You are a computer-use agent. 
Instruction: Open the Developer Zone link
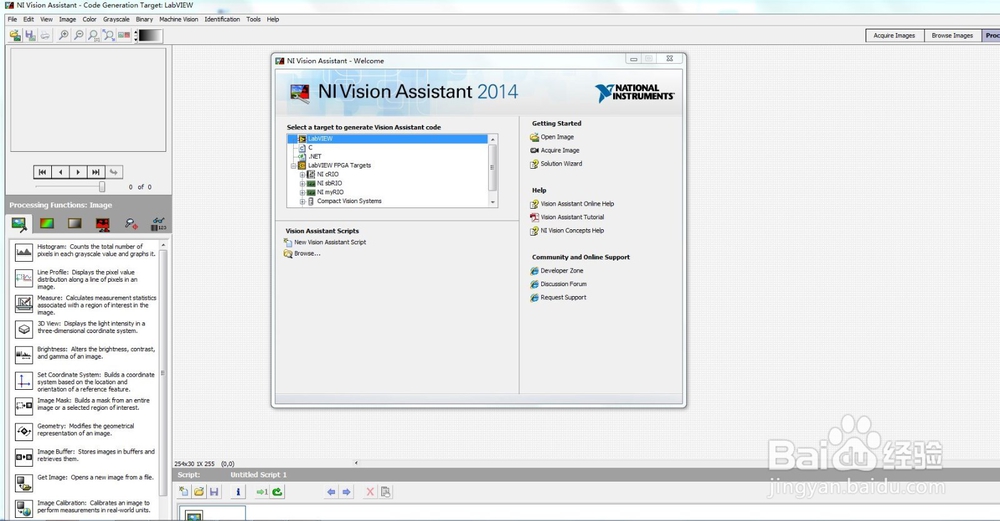[x=562, y=271]
